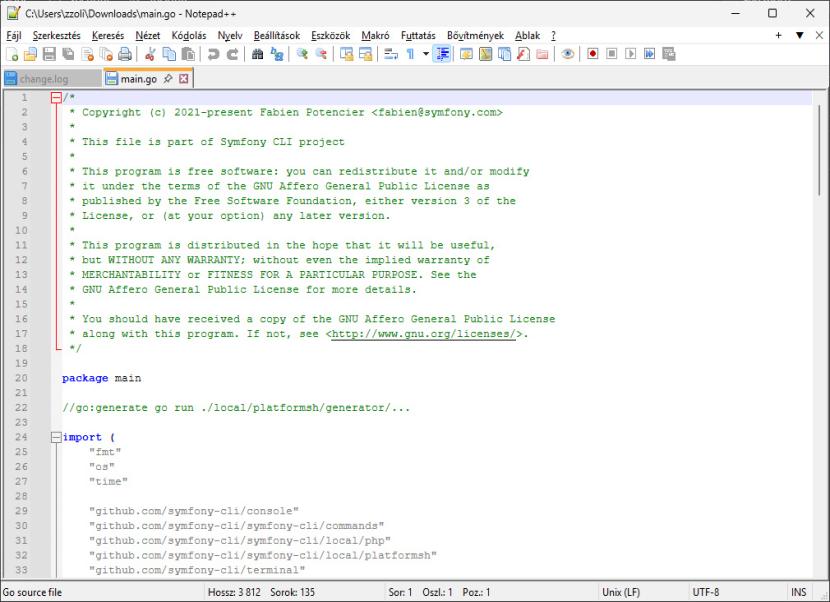830x602 pixels.
Task: Open the Kódolás menu
Action: pyautogui.click(x=188, y=35)
